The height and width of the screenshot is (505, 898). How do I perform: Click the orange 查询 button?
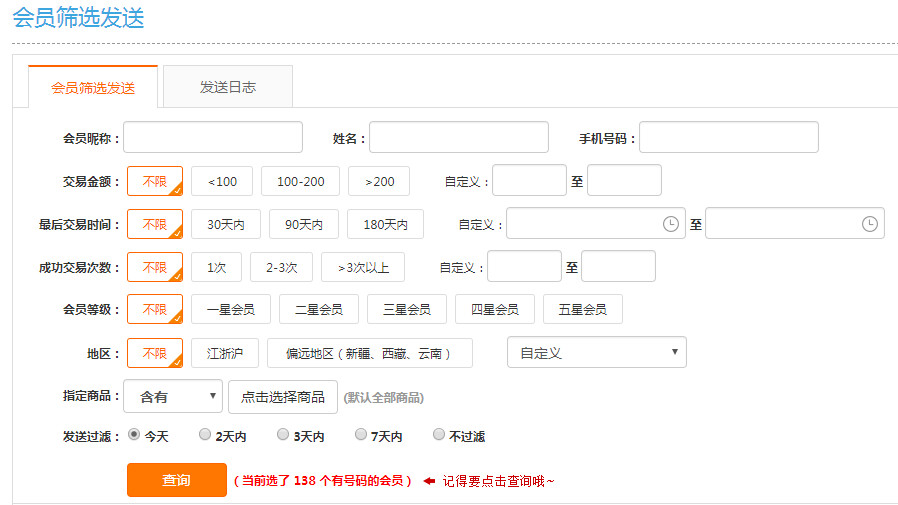(x=177, y=480)
